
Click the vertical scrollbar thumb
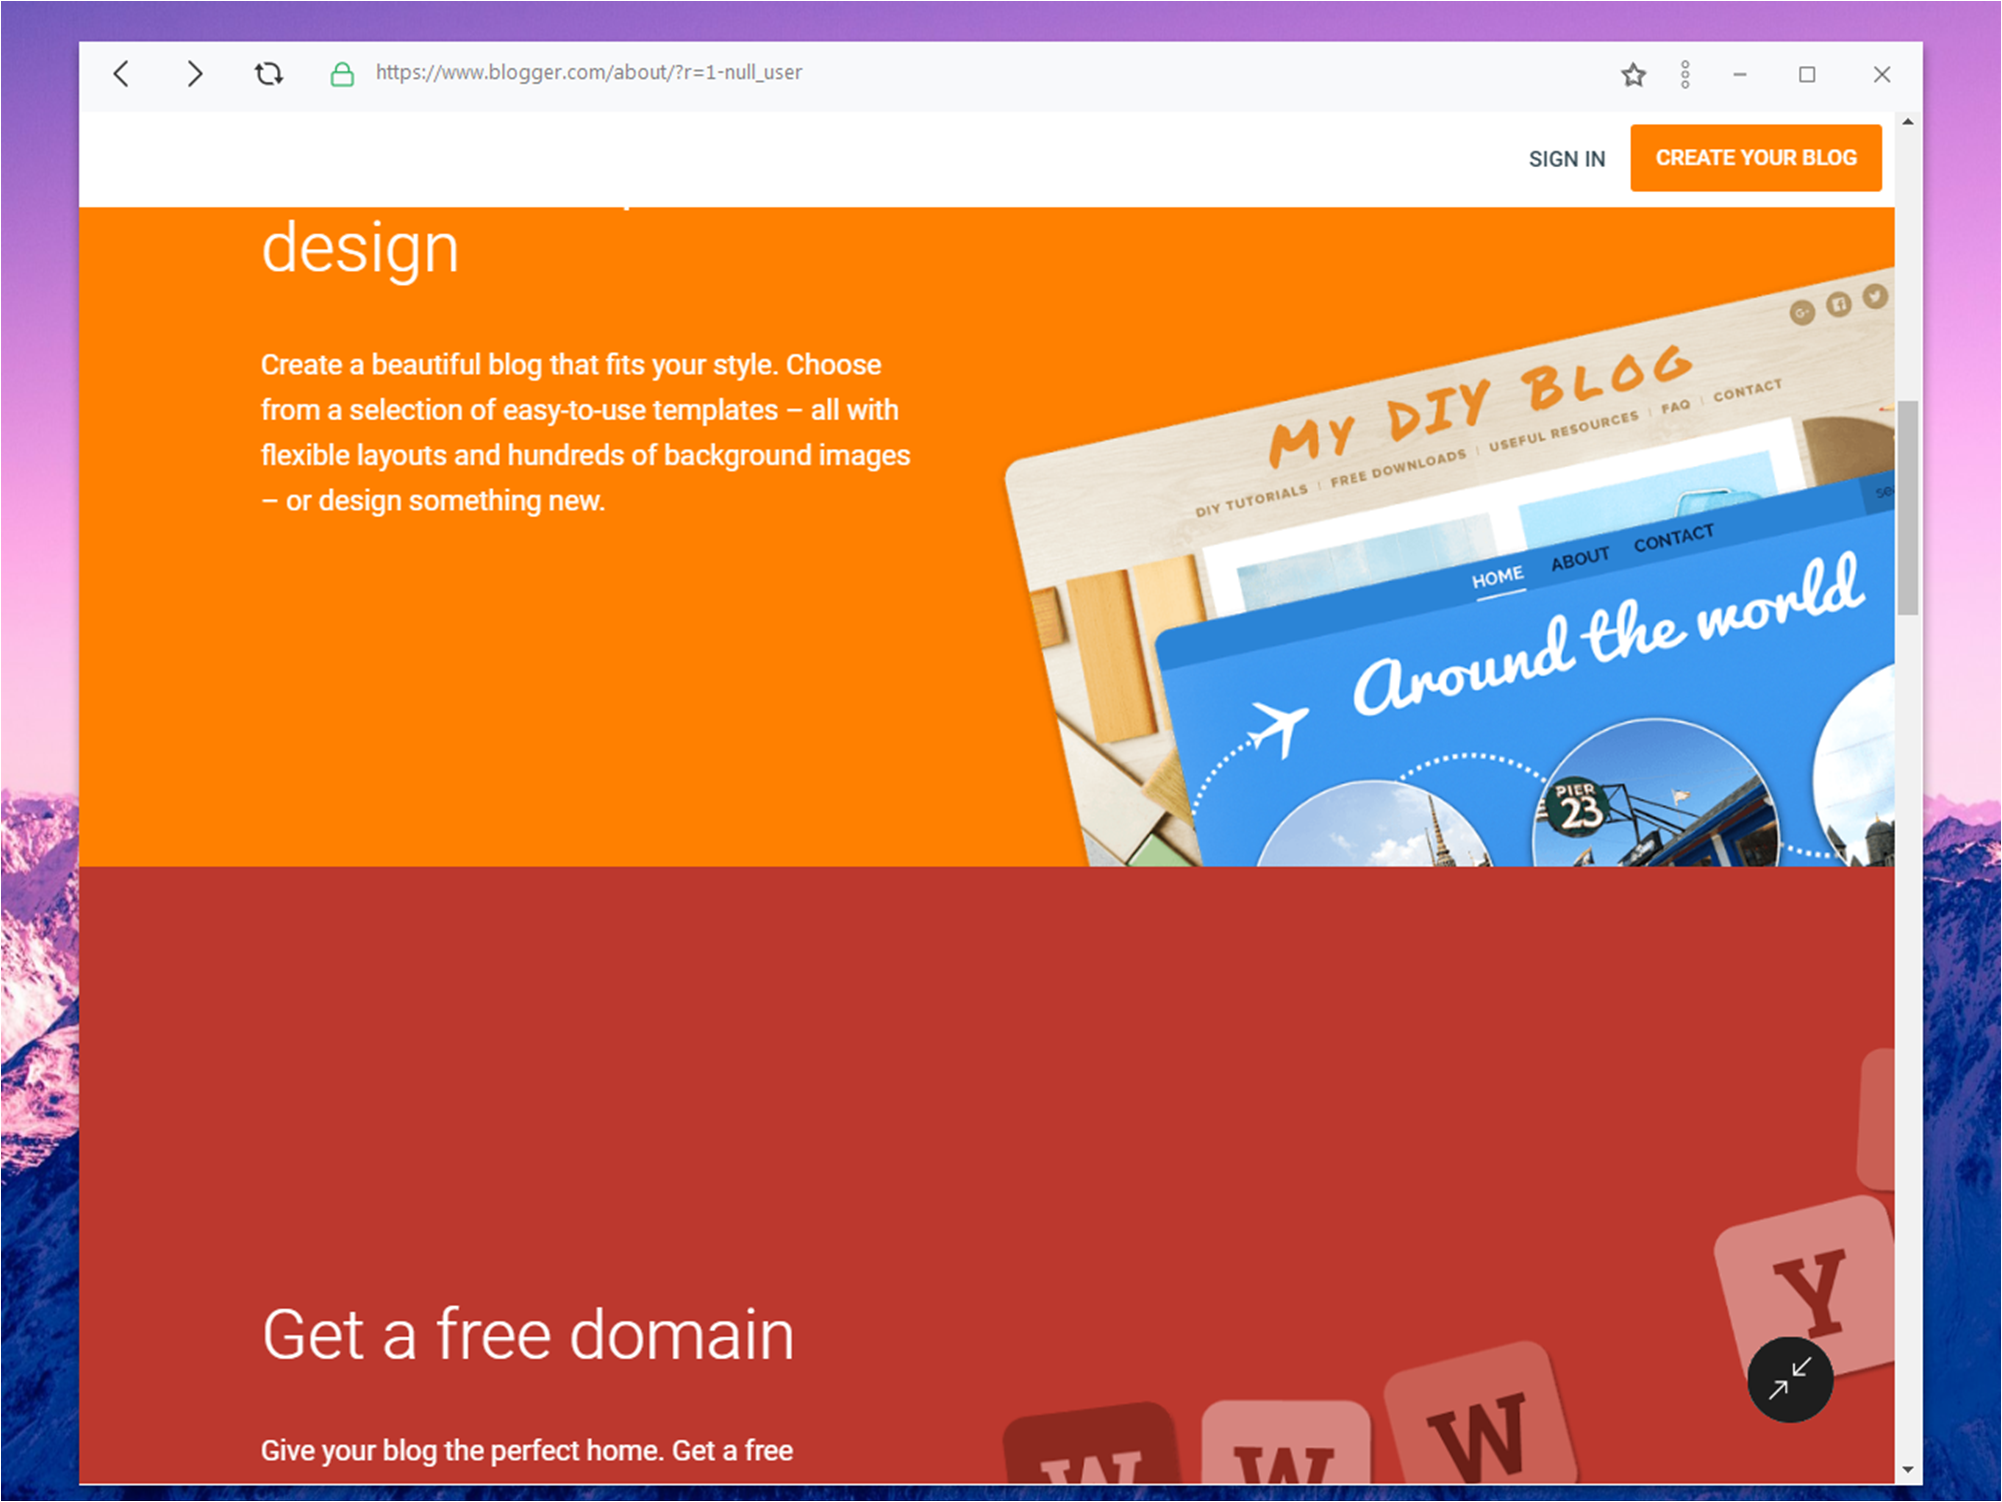pyautogui.click(x=1908, y=507)
